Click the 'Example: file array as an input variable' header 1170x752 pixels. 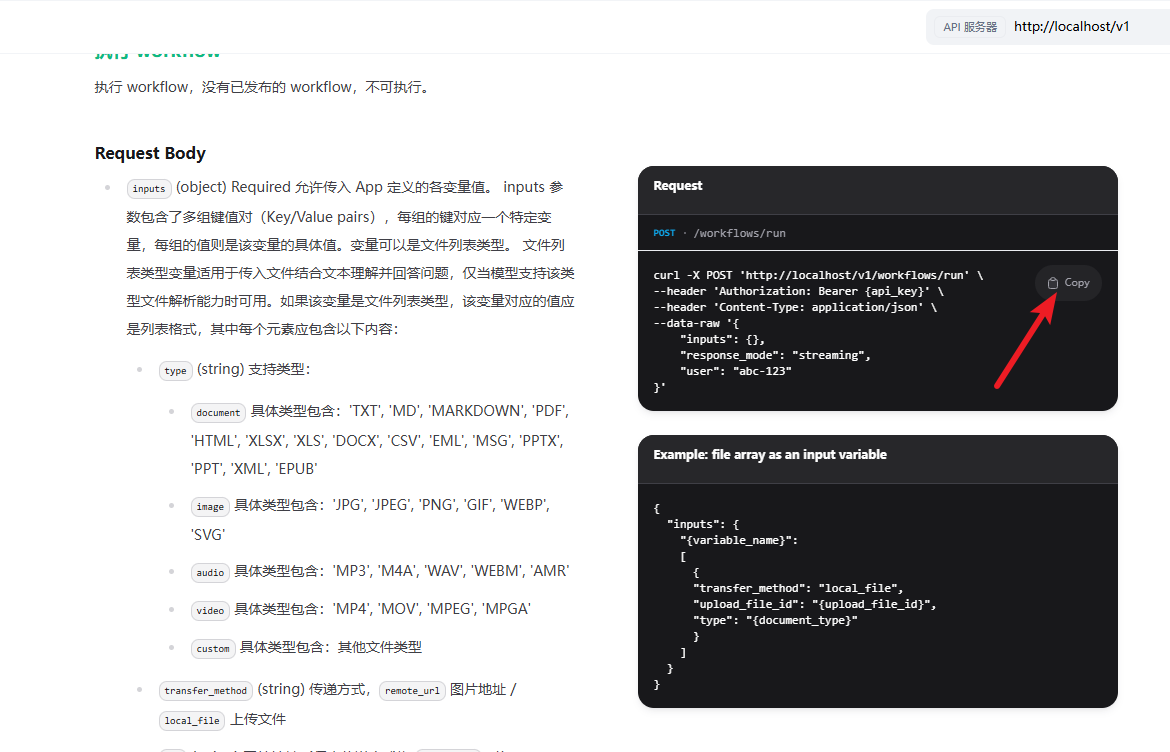click(x=770, y=455)
